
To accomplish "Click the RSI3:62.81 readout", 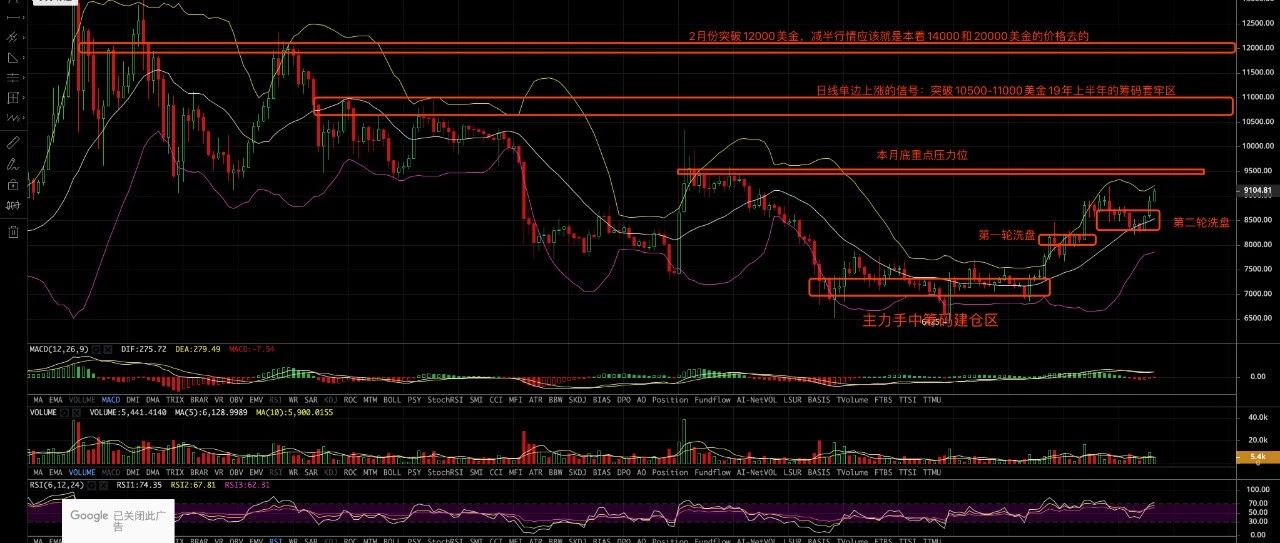I will coord(247,485).
